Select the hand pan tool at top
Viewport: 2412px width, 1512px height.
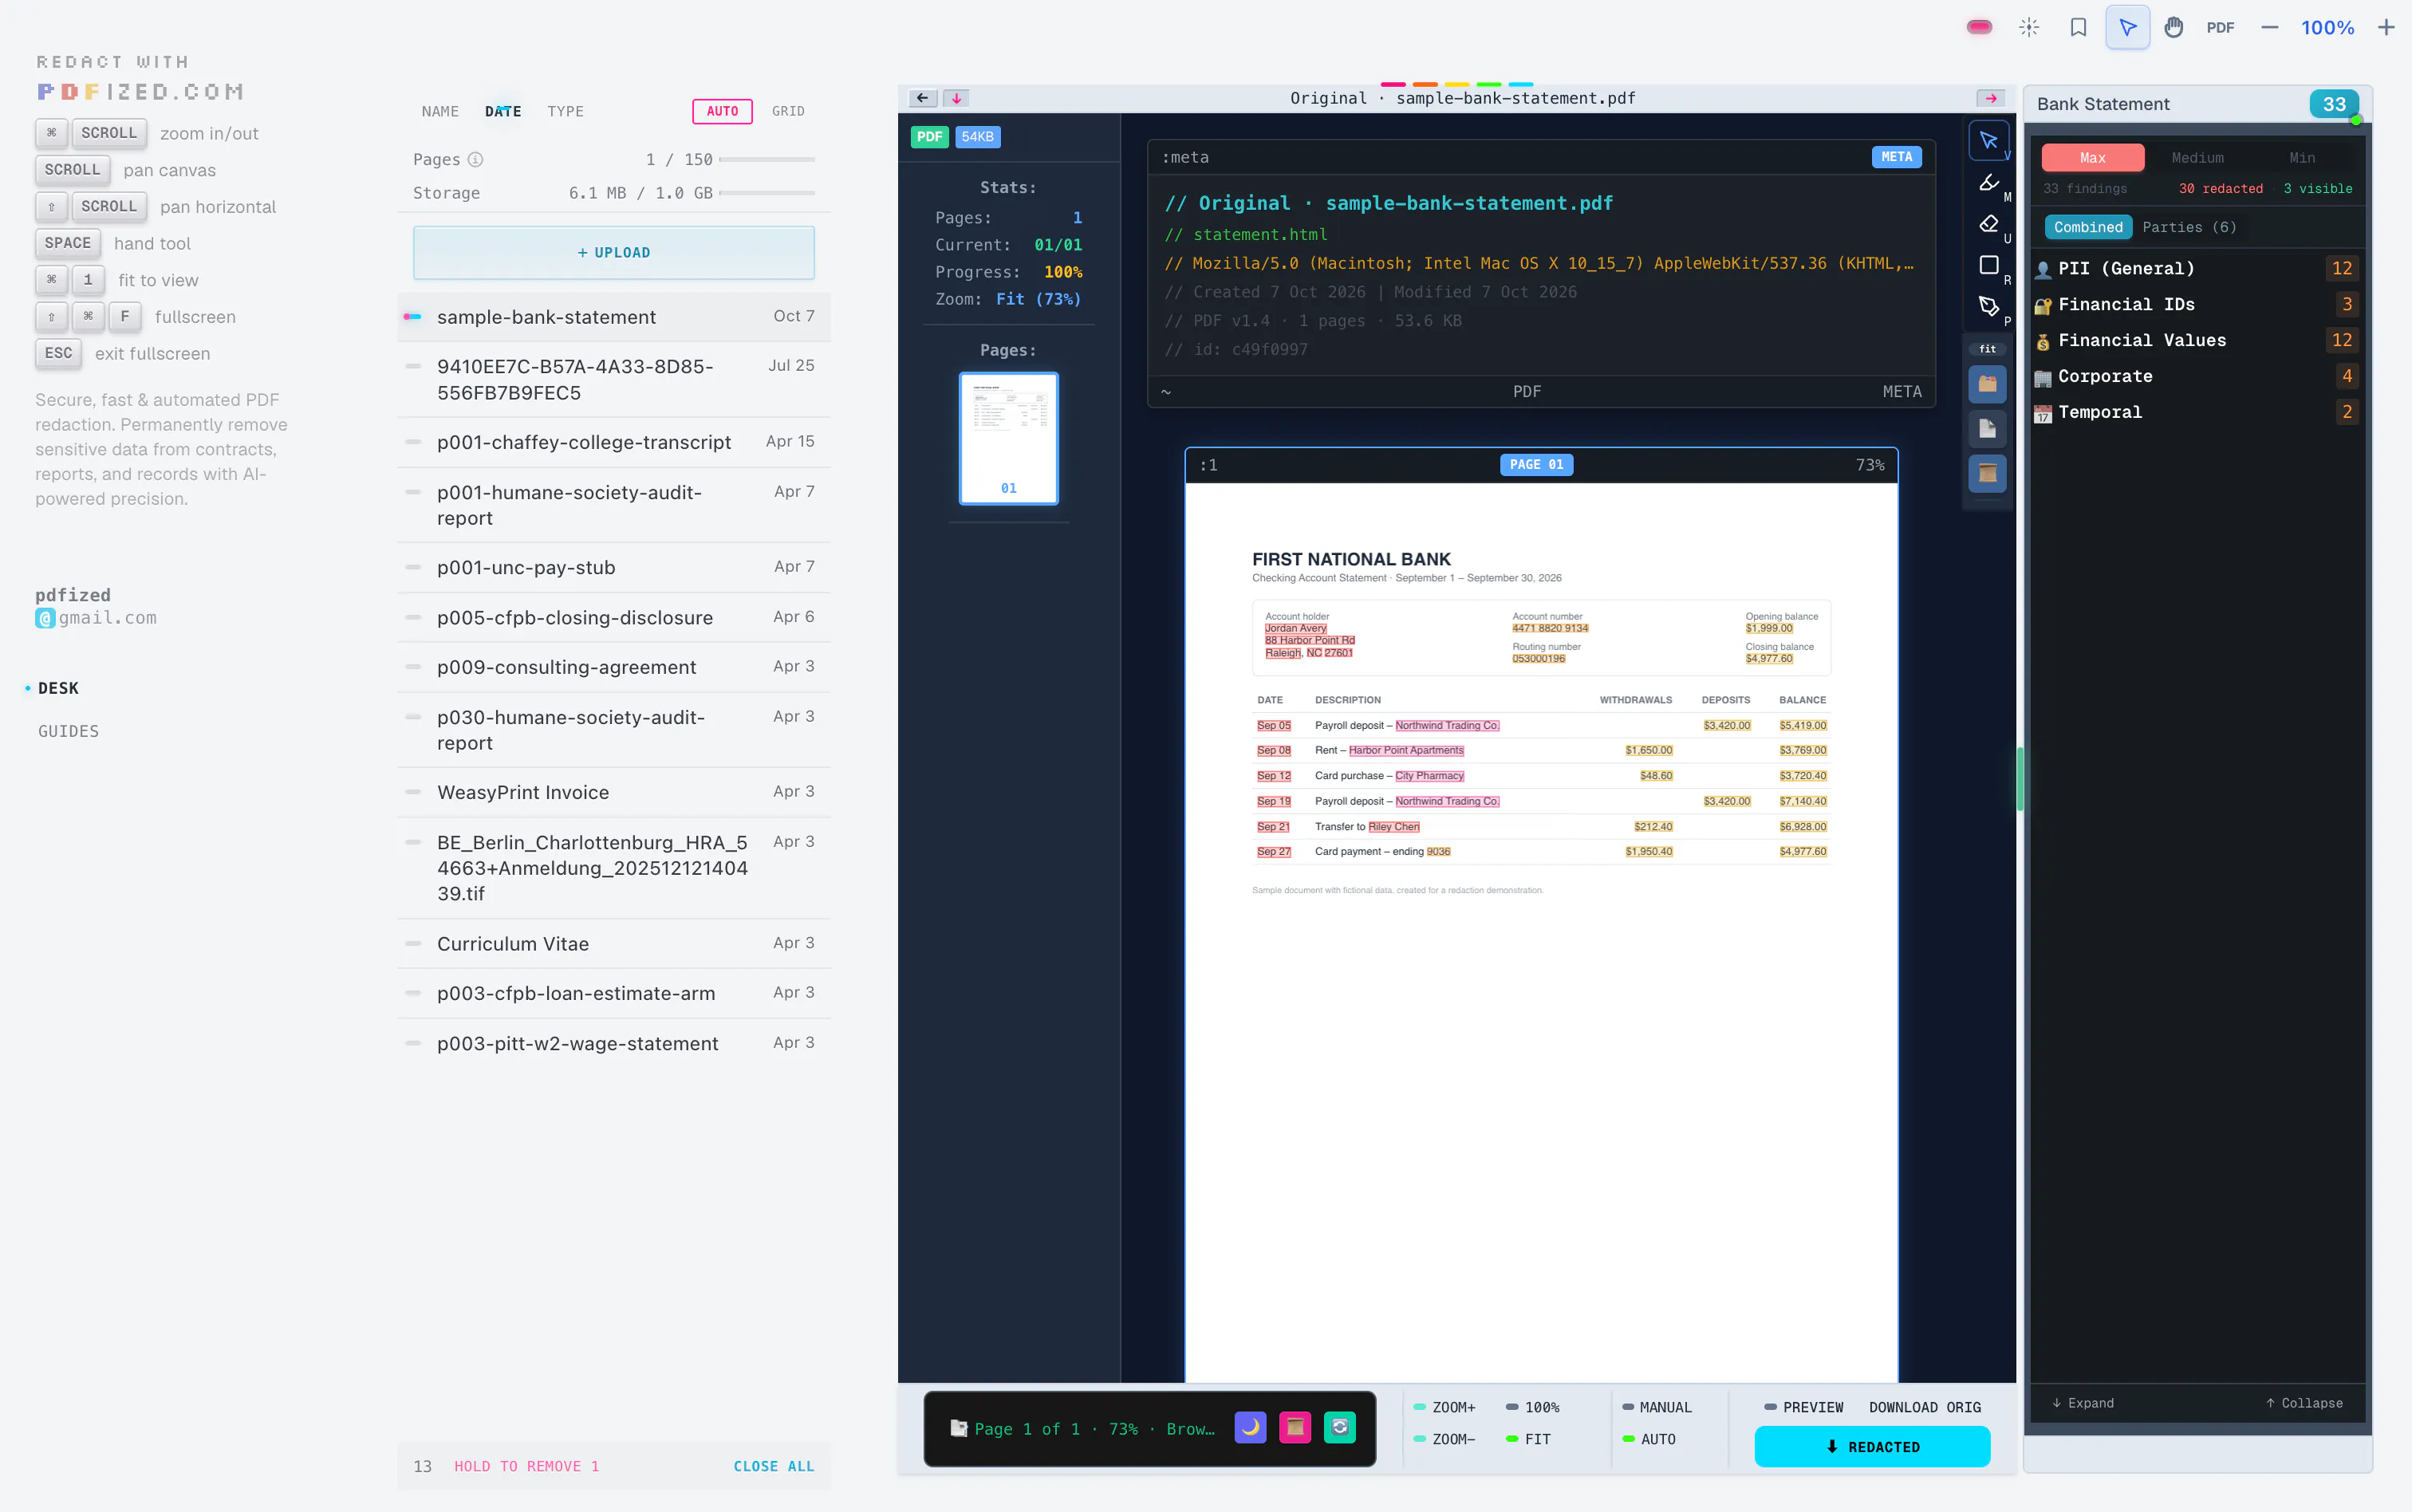[x=2173, y=27]
